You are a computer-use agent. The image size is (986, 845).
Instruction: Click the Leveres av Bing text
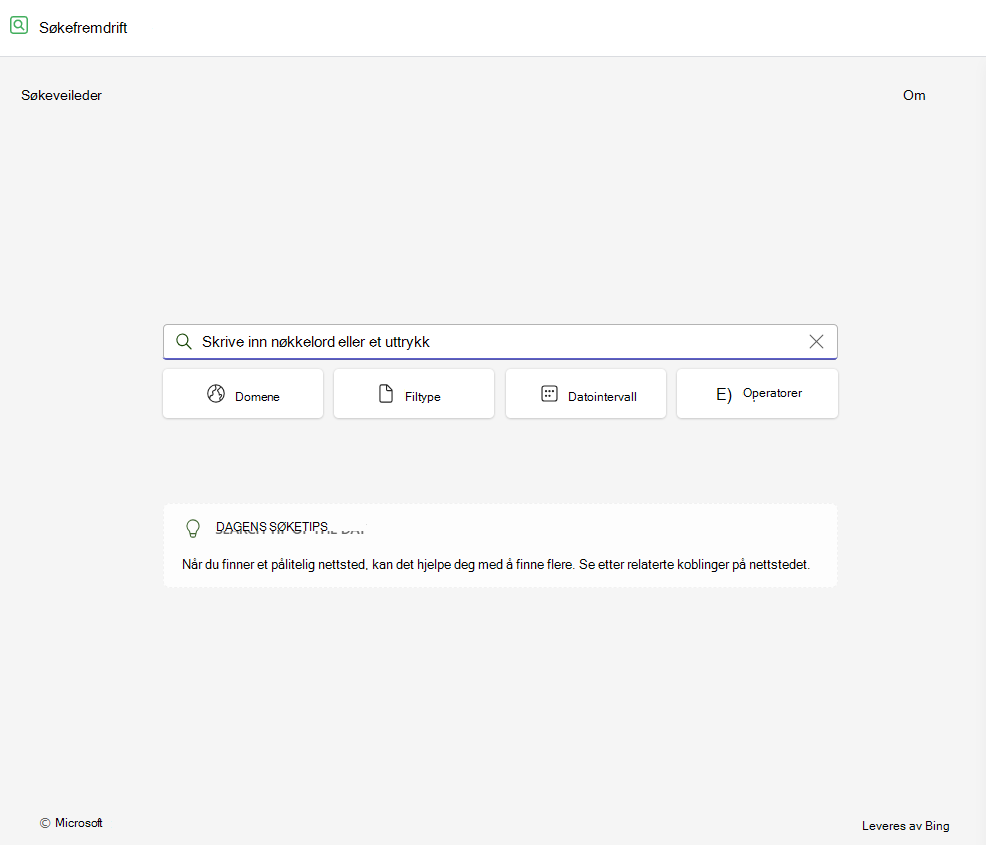(x=906, y=826)
